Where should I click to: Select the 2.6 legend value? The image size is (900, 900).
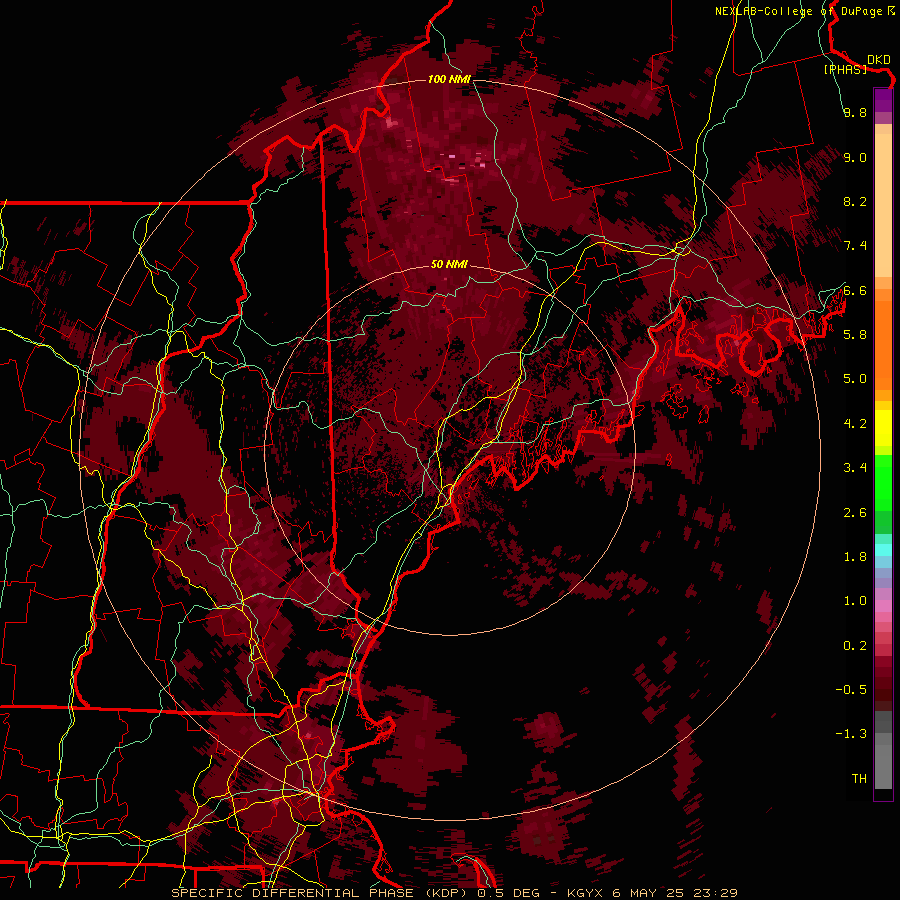coord(855,513)
